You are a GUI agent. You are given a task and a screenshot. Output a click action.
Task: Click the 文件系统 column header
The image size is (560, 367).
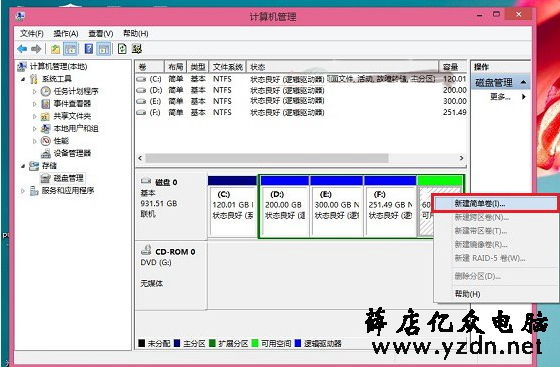pyautogui.click(x=228, y=67)
